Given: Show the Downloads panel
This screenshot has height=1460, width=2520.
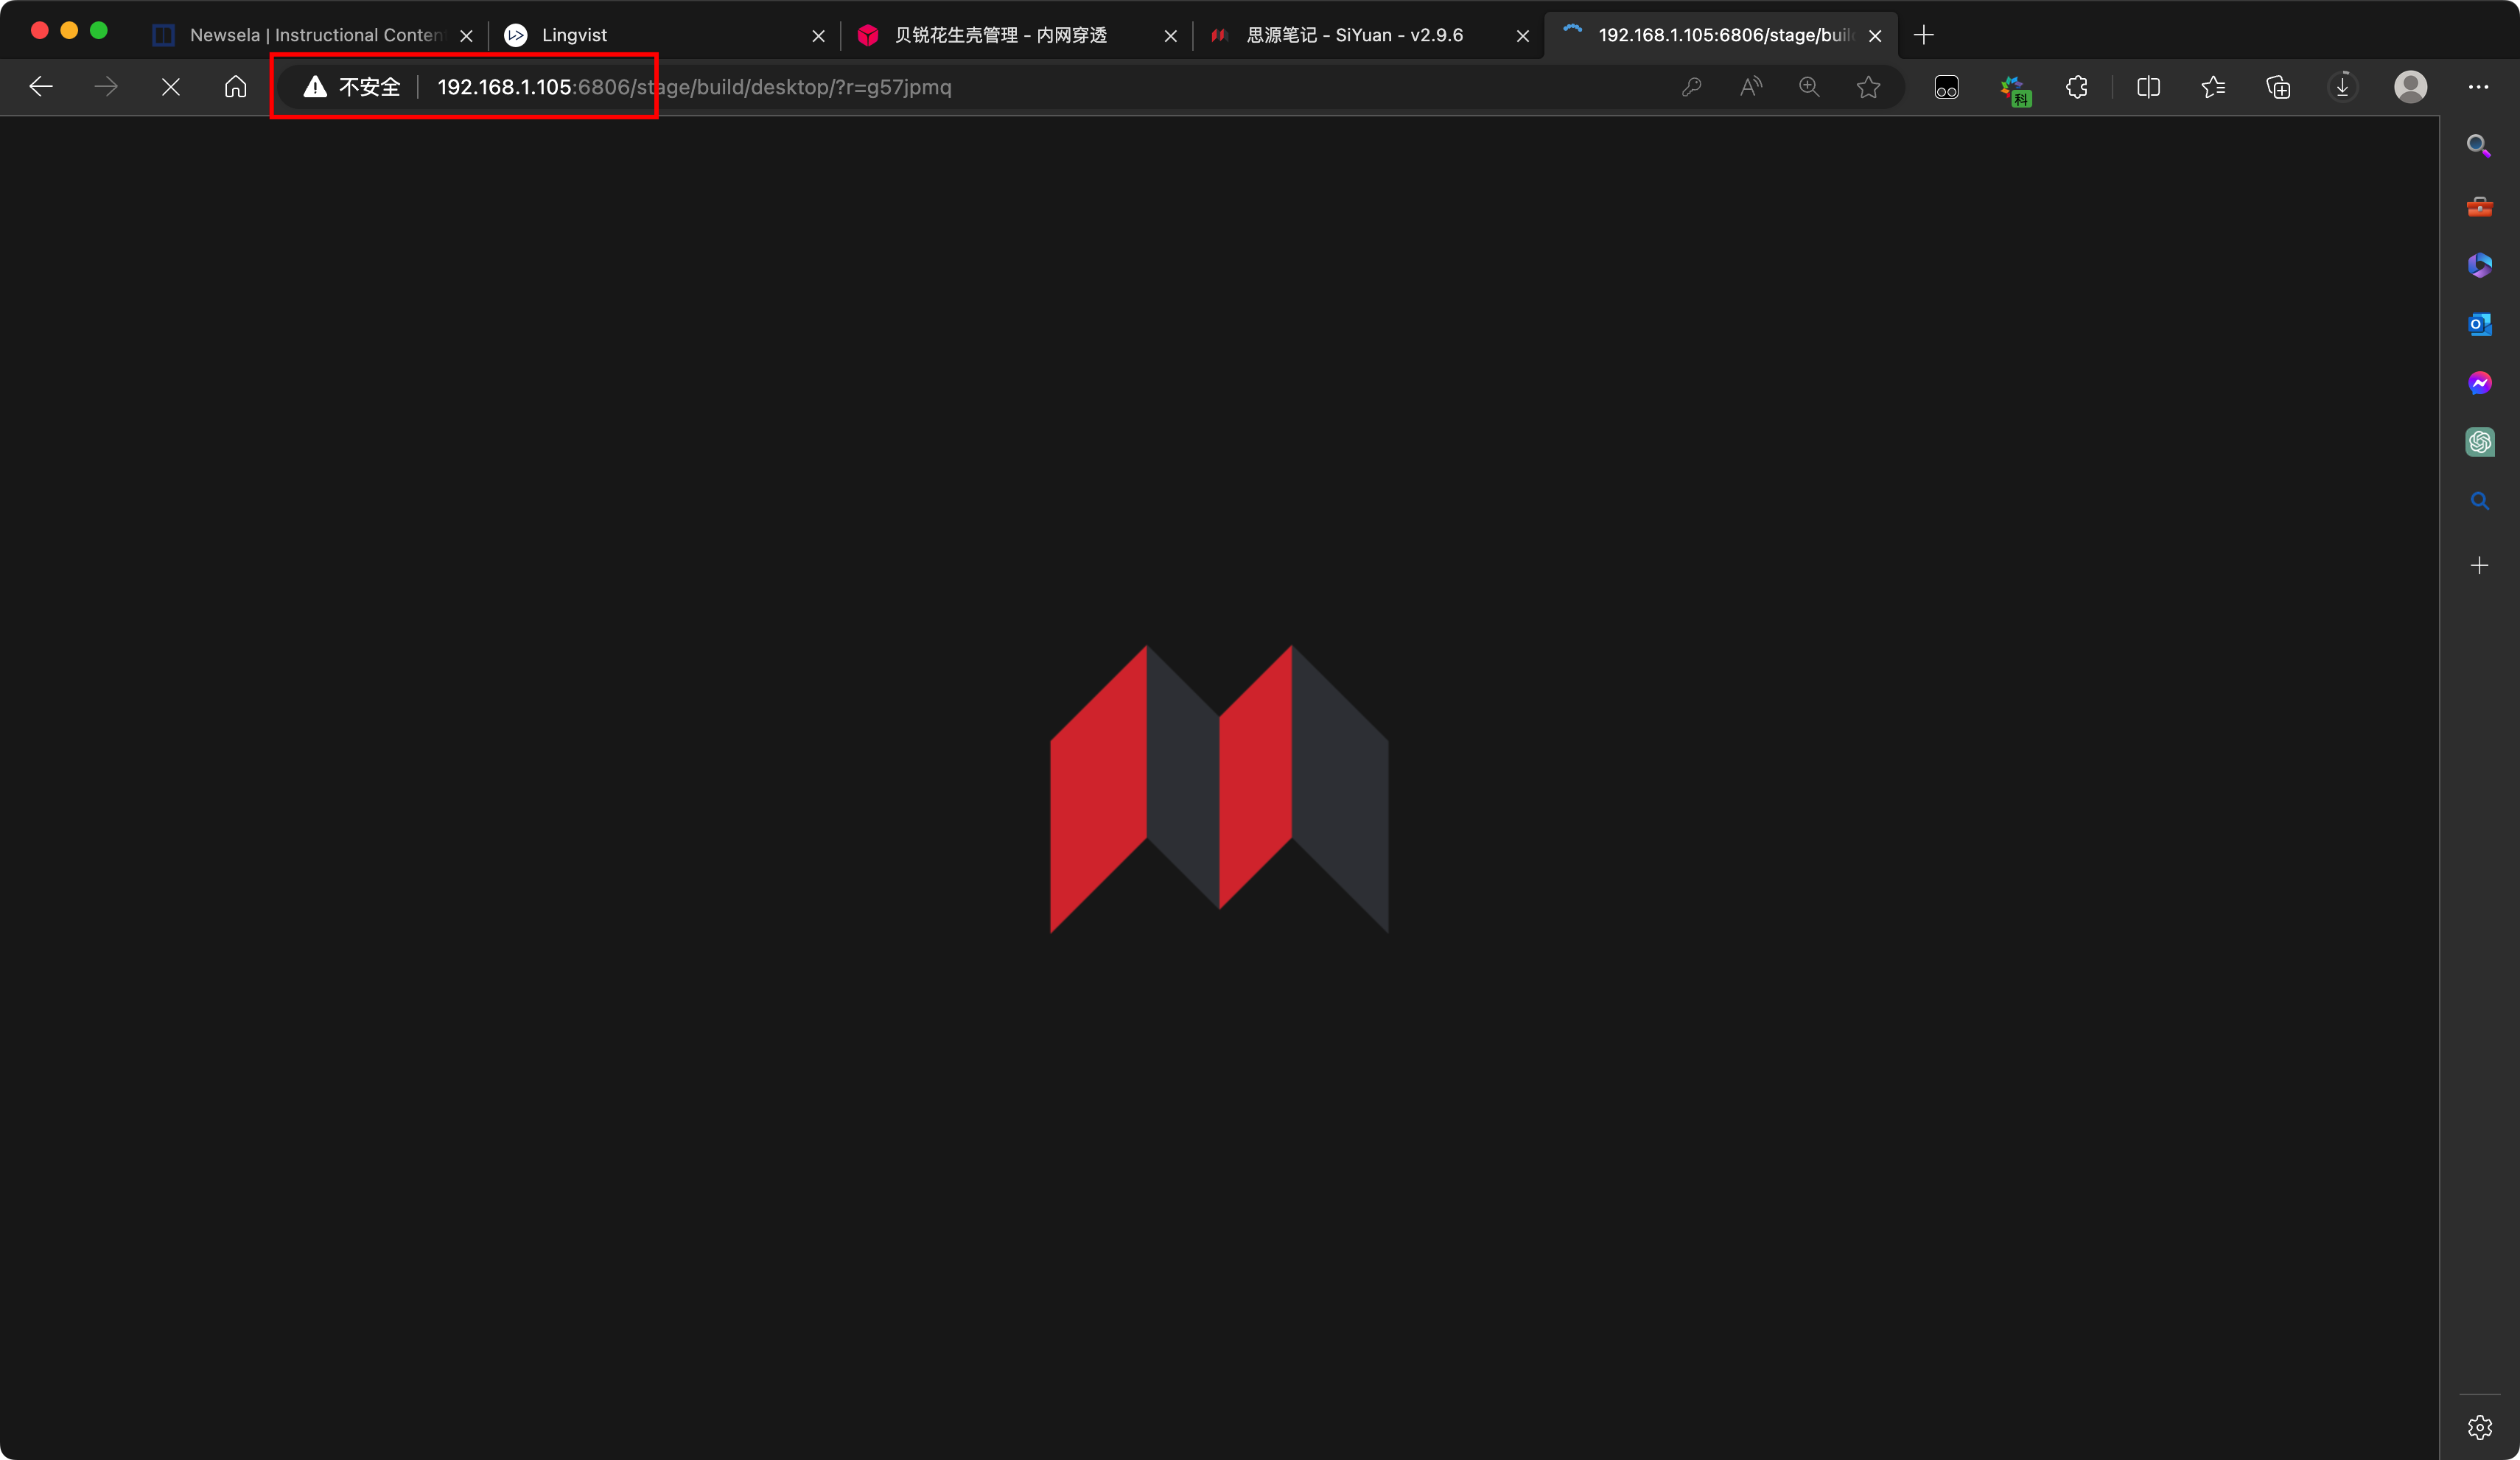Looking at the screenshot, I should pyautogui.click(x=2342, y=87).
